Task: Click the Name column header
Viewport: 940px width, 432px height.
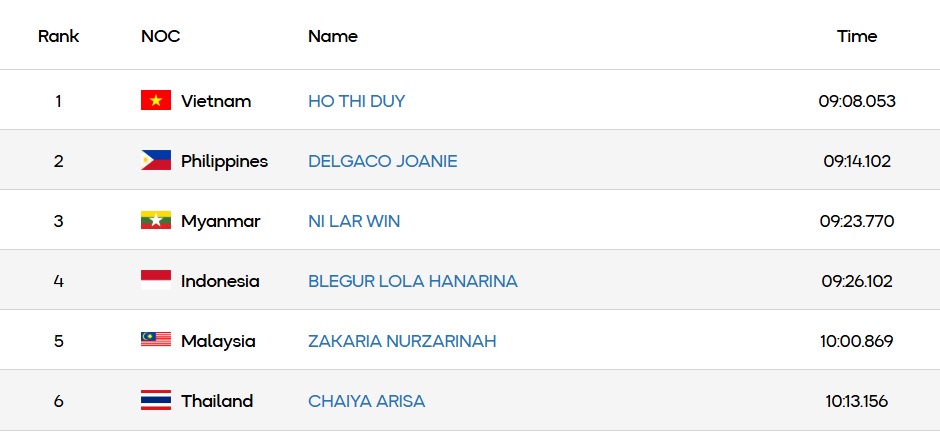Action: 332,36
